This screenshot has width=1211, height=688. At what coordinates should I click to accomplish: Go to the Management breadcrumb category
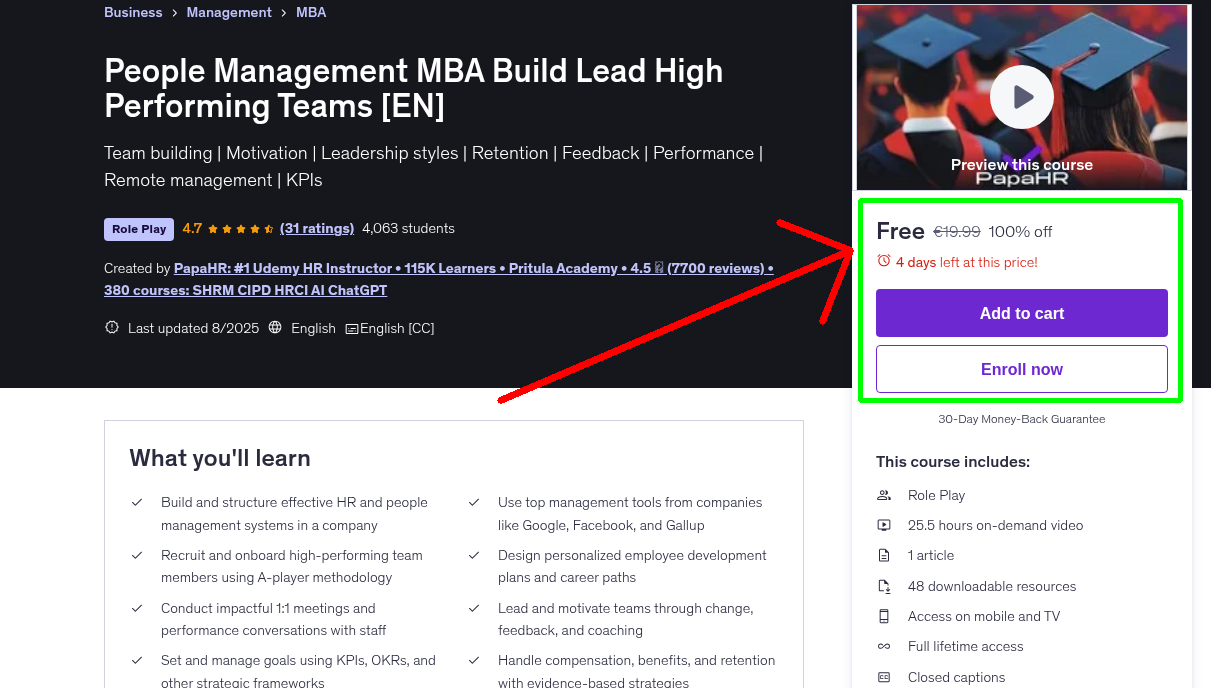point(228,12)
